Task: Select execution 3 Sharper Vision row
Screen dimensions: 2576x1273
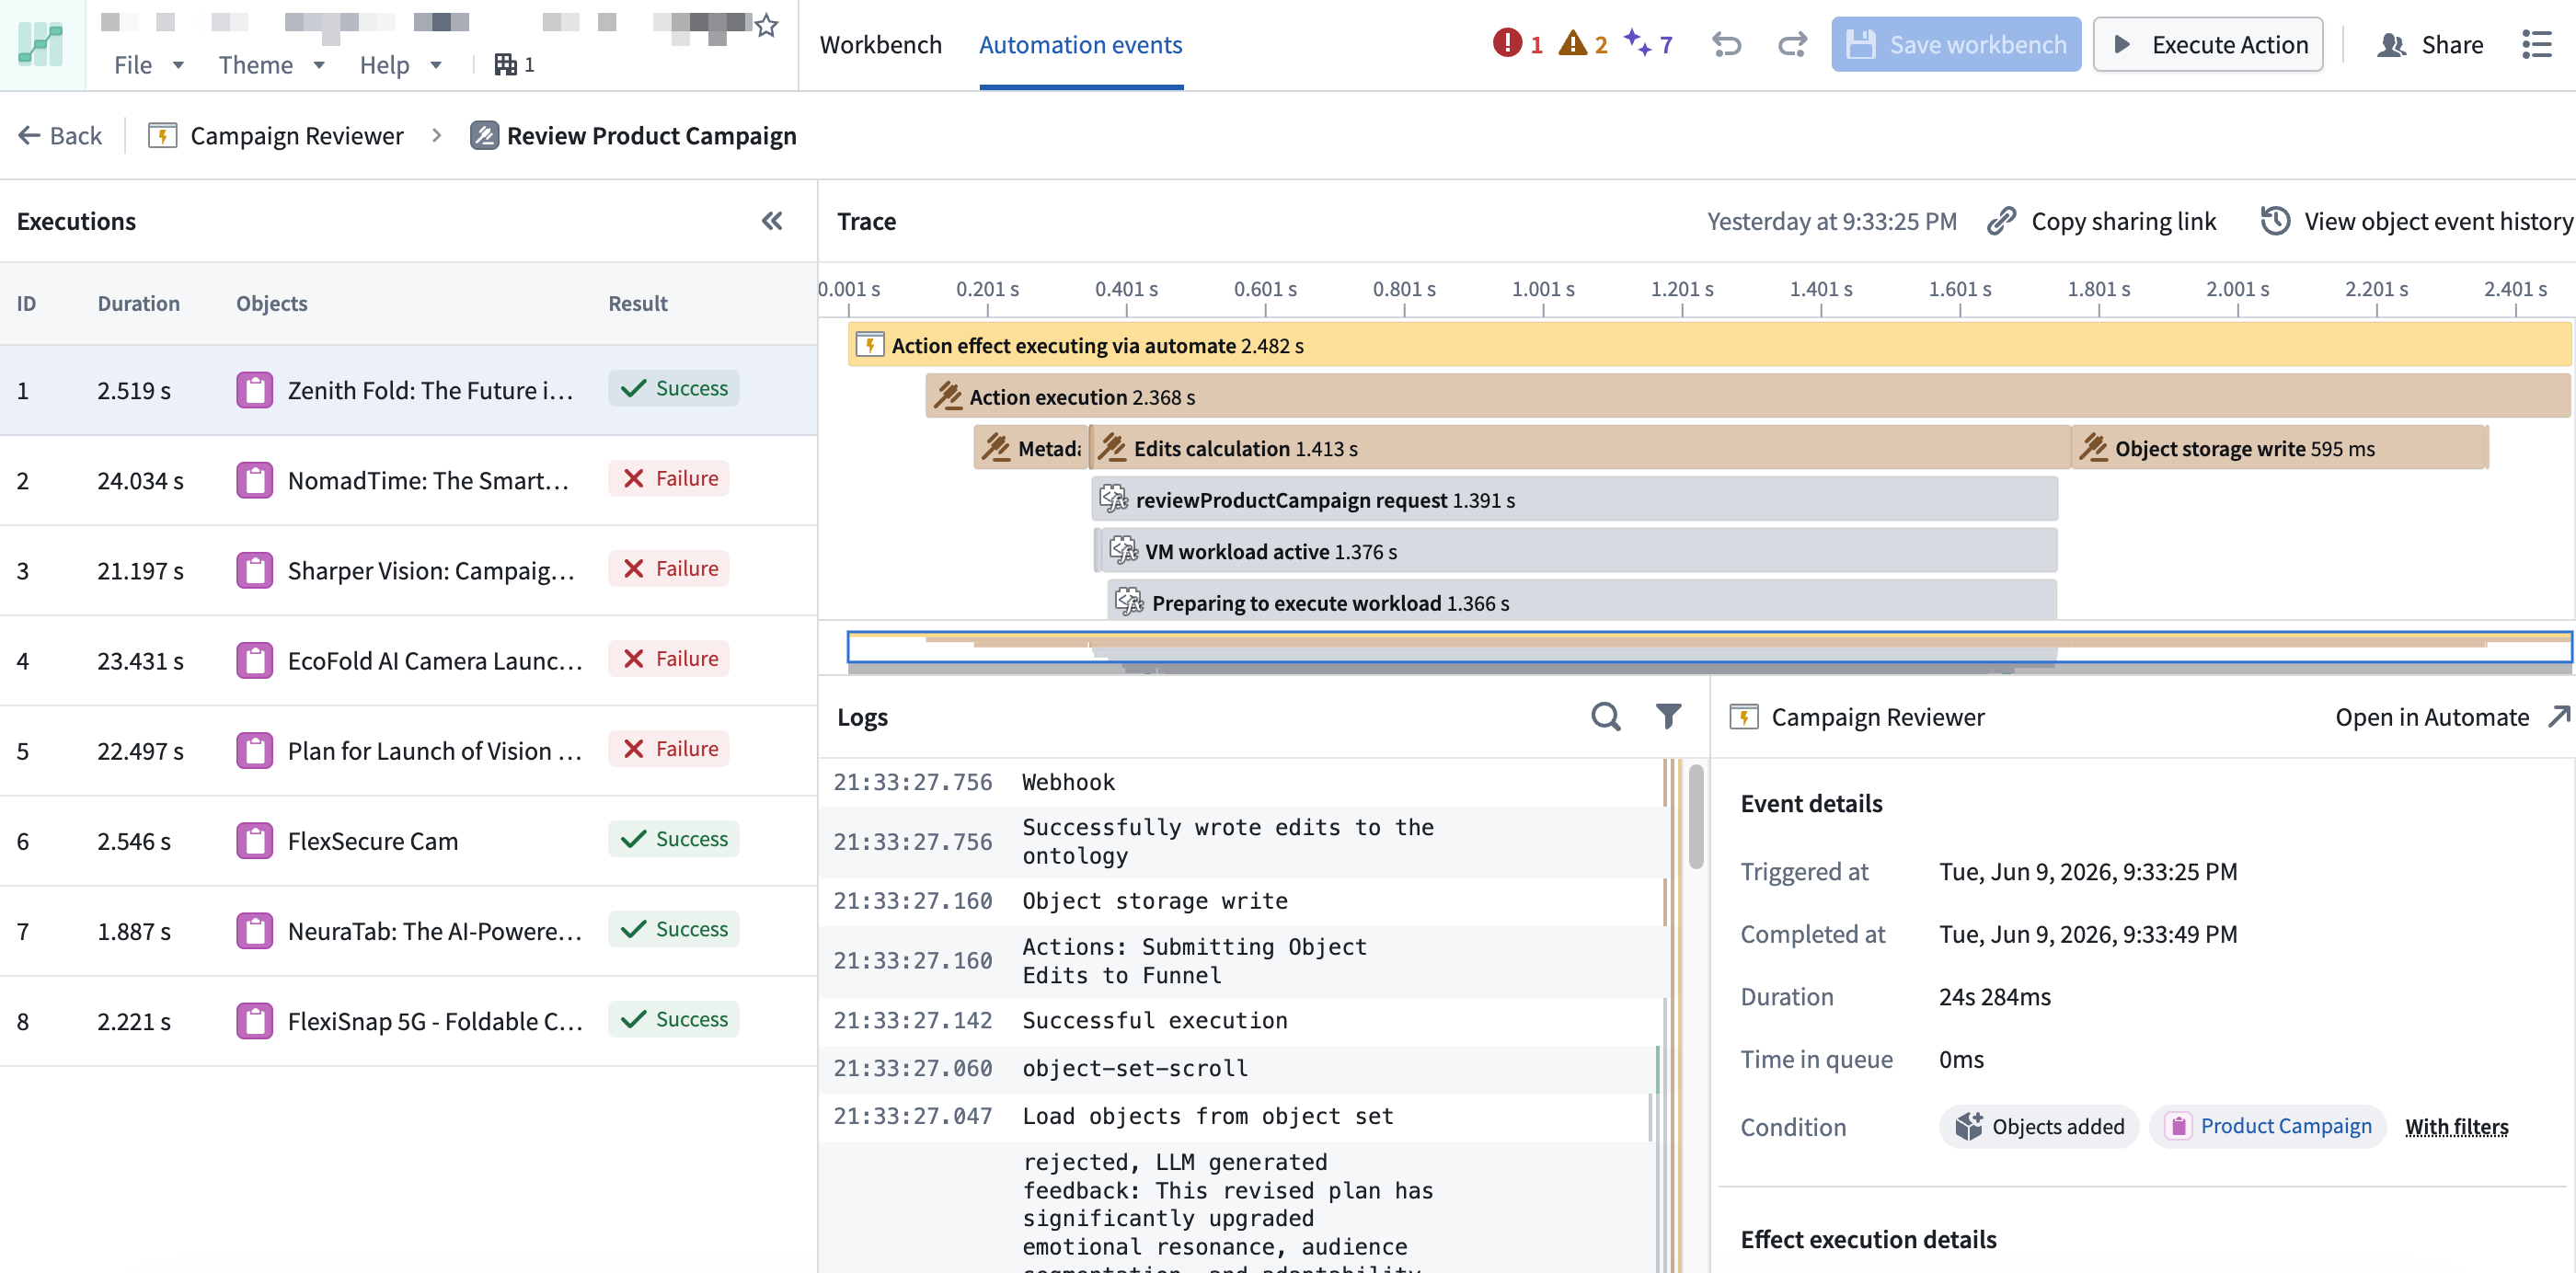Action: (x=408, y=570)
